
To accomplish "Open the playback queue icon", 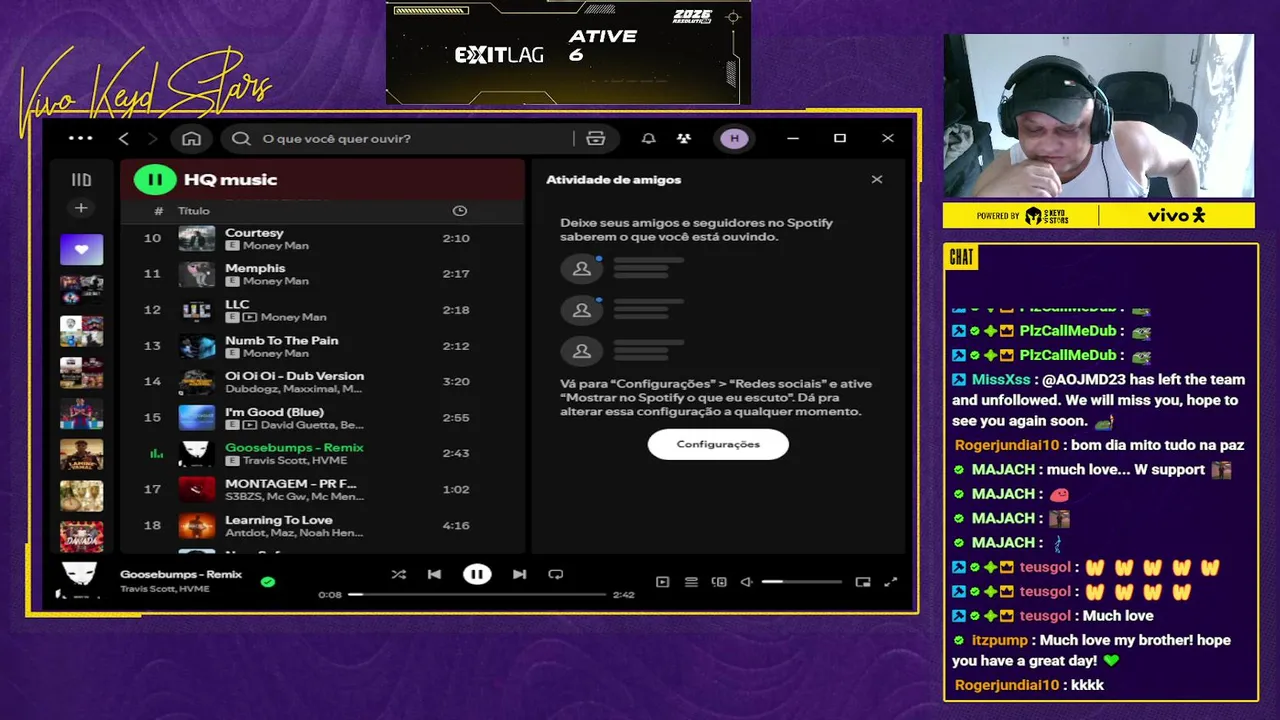I will pyautogui.click(x=691, y=582).
